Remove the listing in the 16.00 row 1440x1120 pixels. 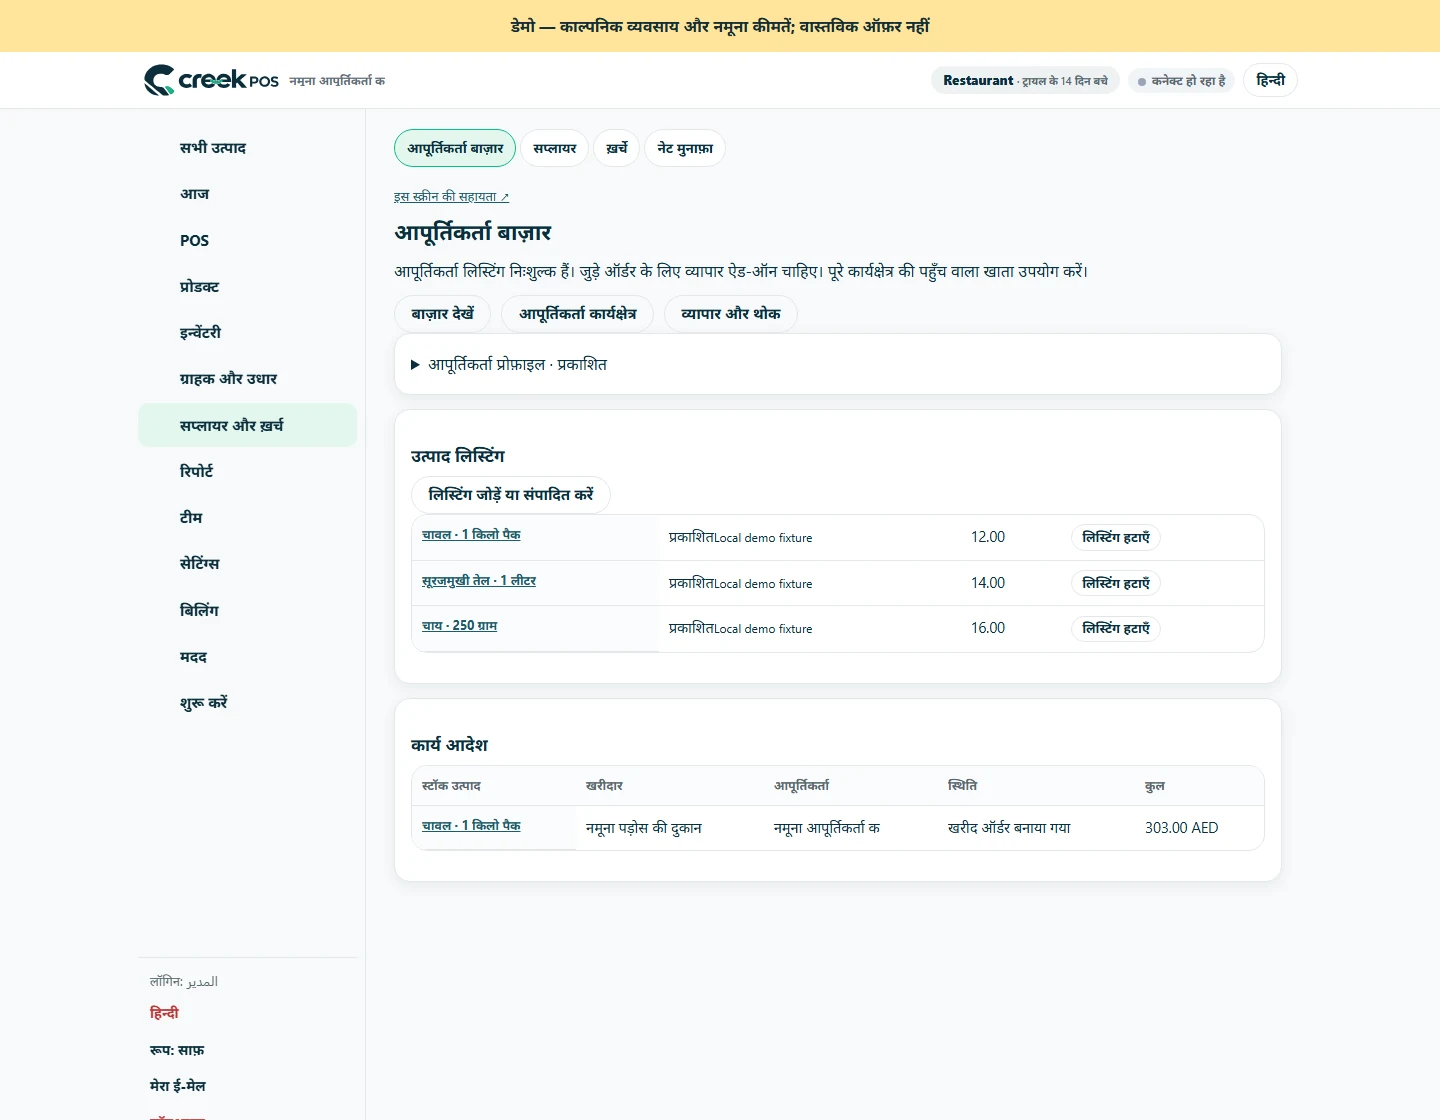(1116, 629)
